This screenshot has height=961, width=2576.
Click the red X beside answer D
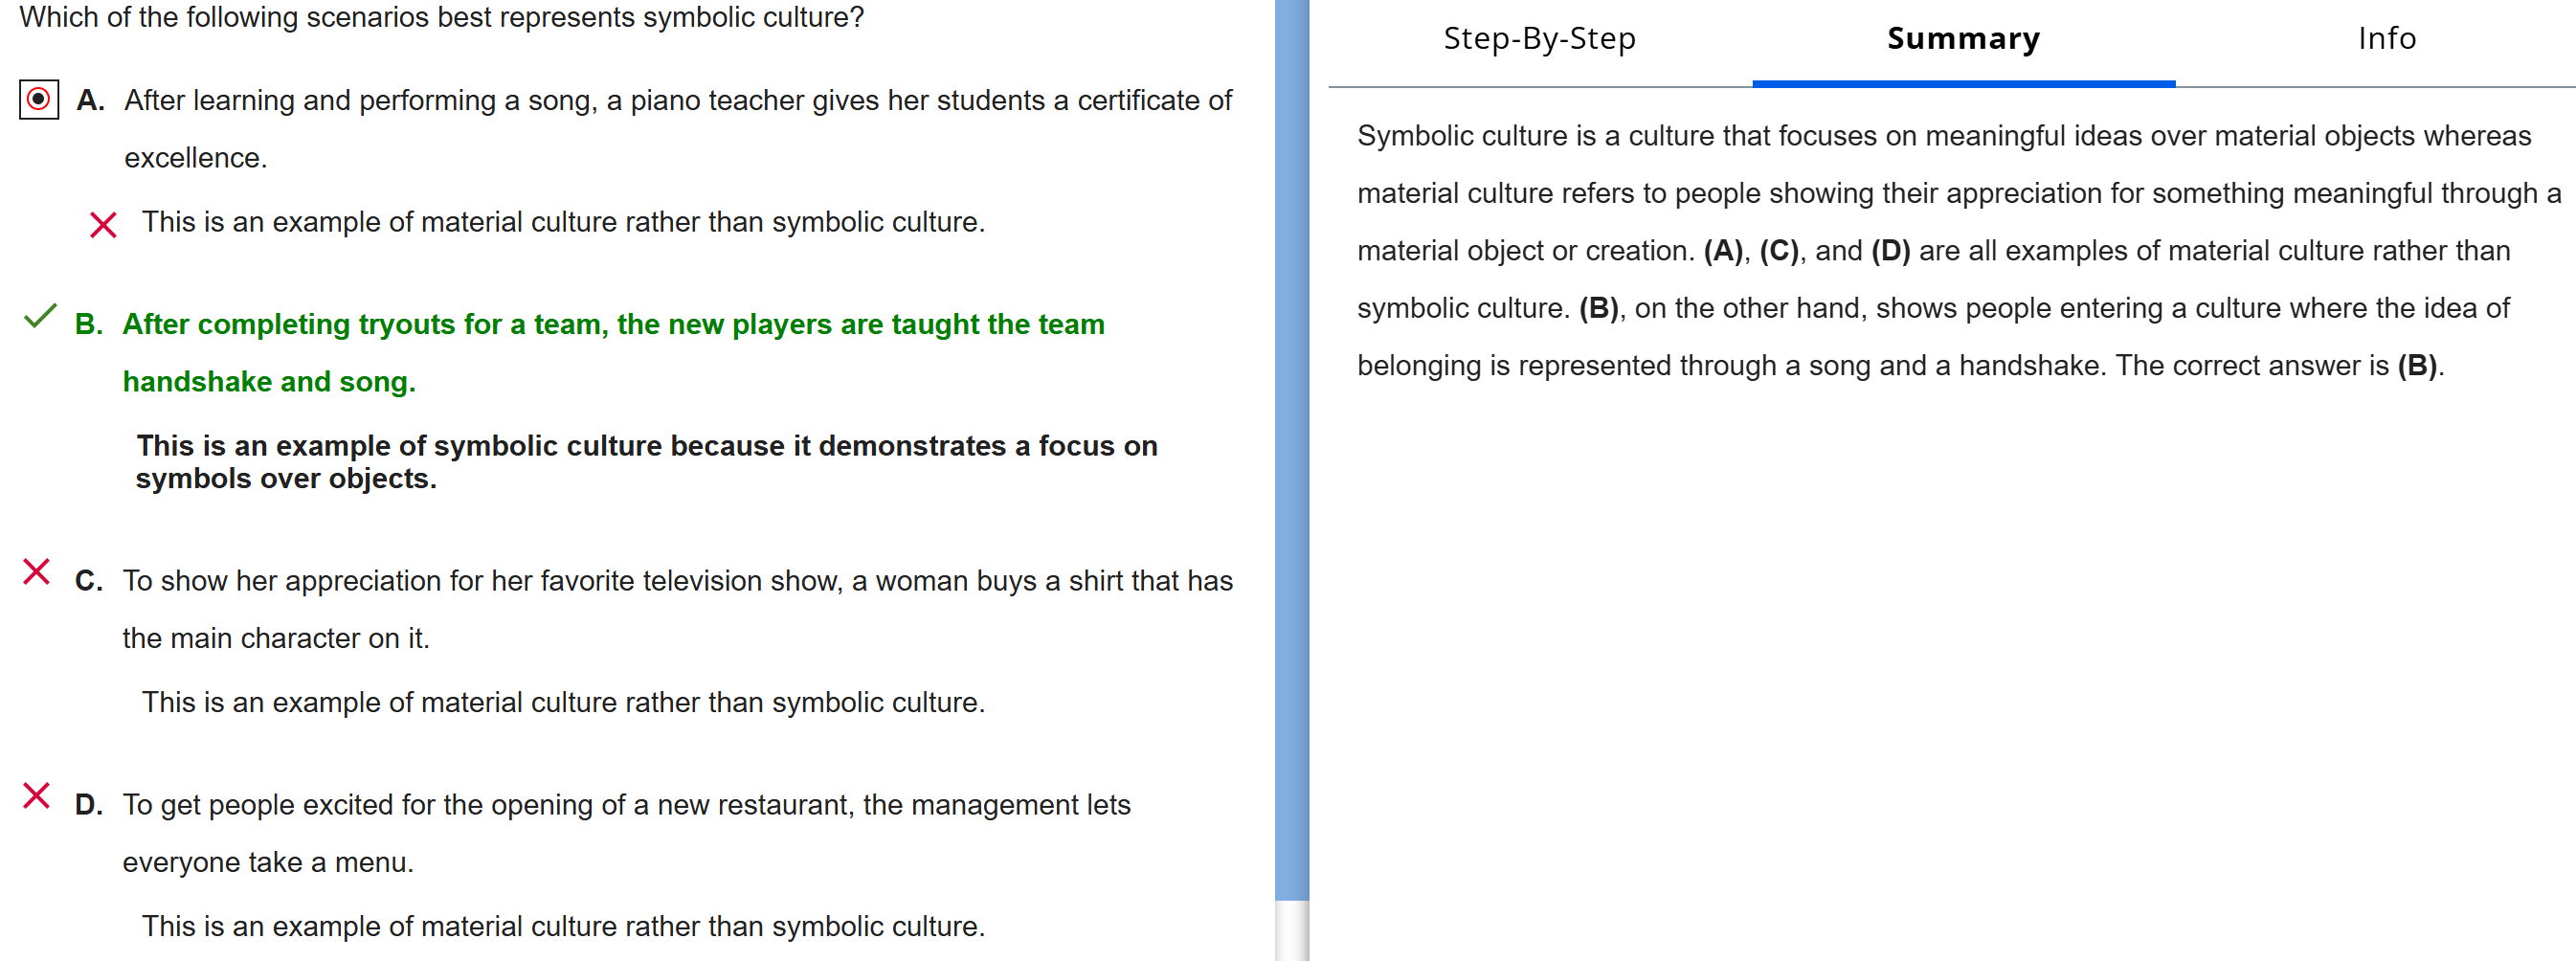[37, 796]
